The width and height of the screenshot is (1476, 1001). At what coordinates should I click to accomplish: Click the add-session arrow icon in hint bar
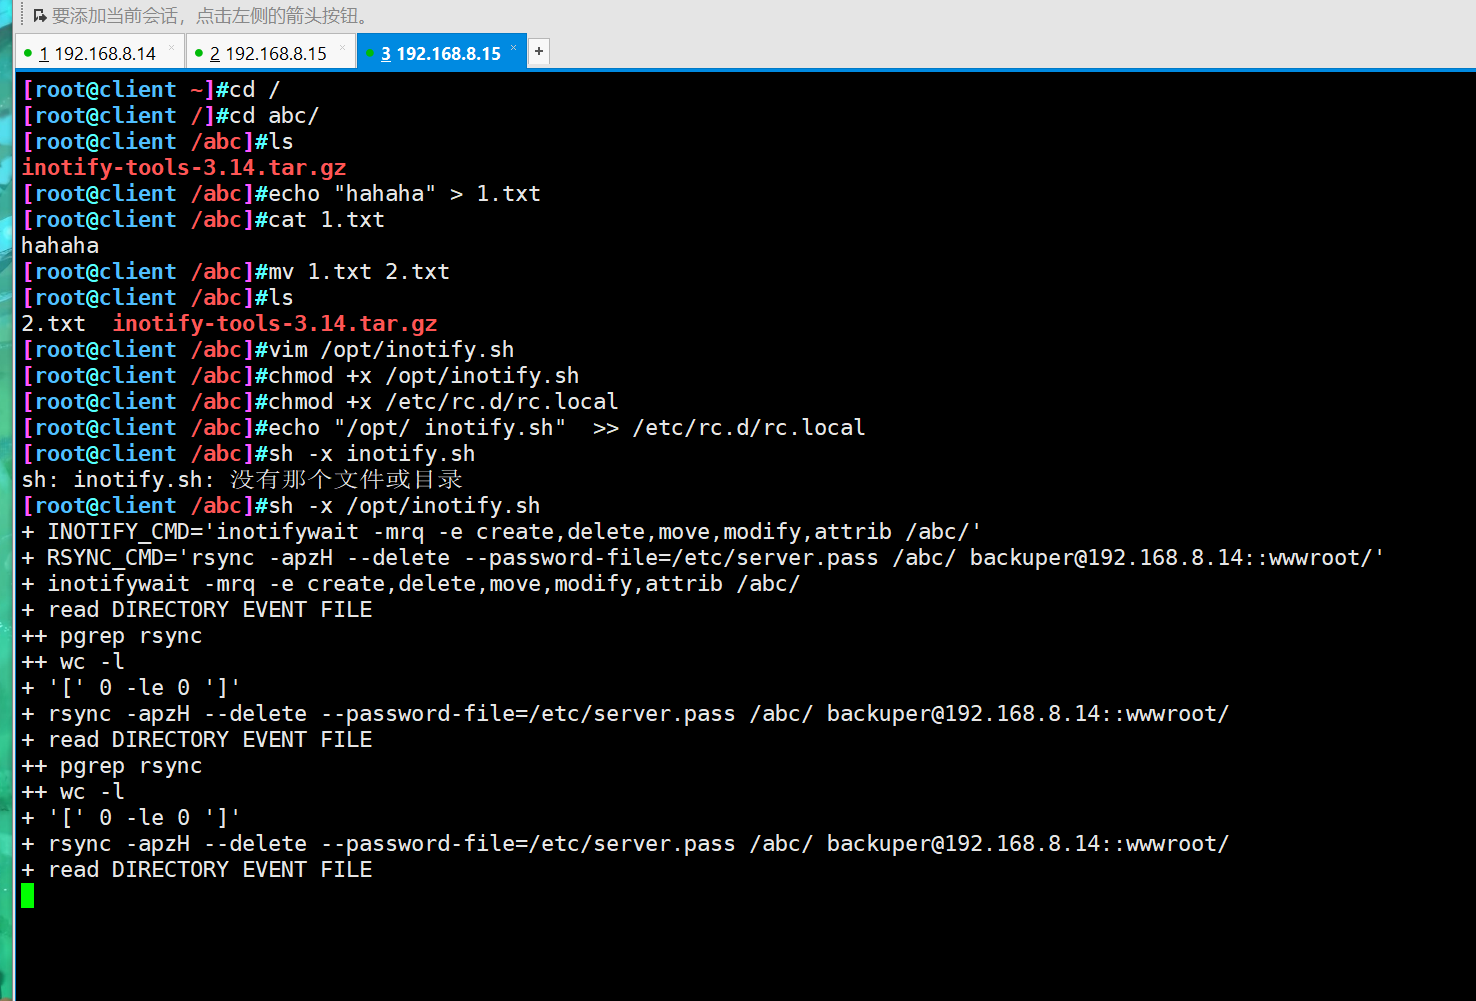[x=40, y=16]
